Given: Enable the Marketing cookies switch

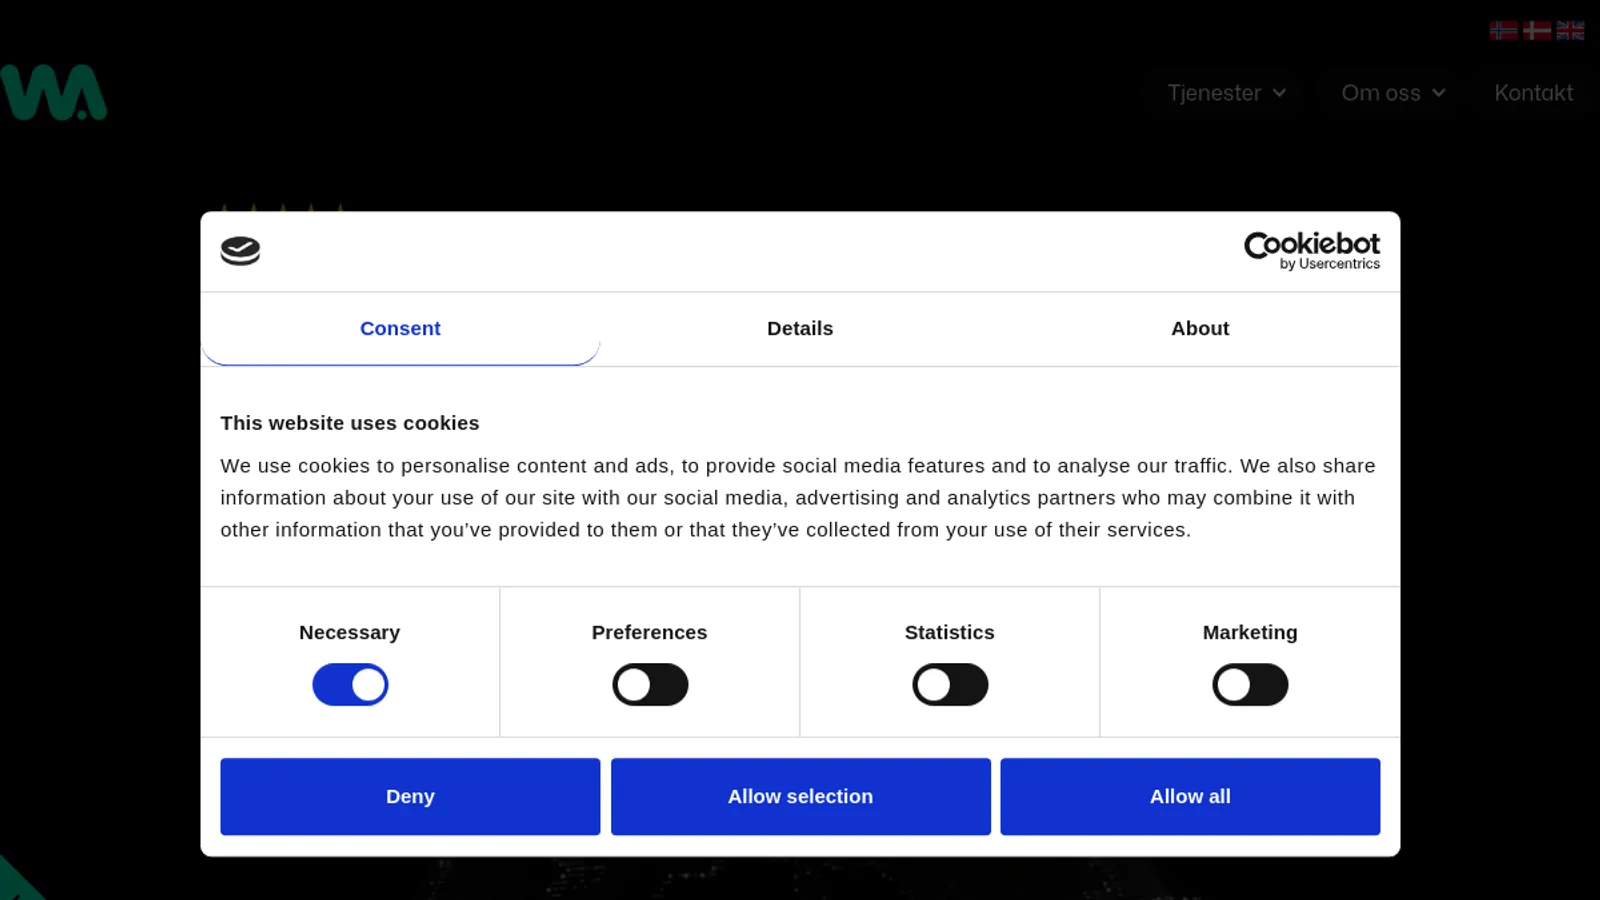Looking at the screenshot, I should pyautogui.click(x=1250, y=685).
